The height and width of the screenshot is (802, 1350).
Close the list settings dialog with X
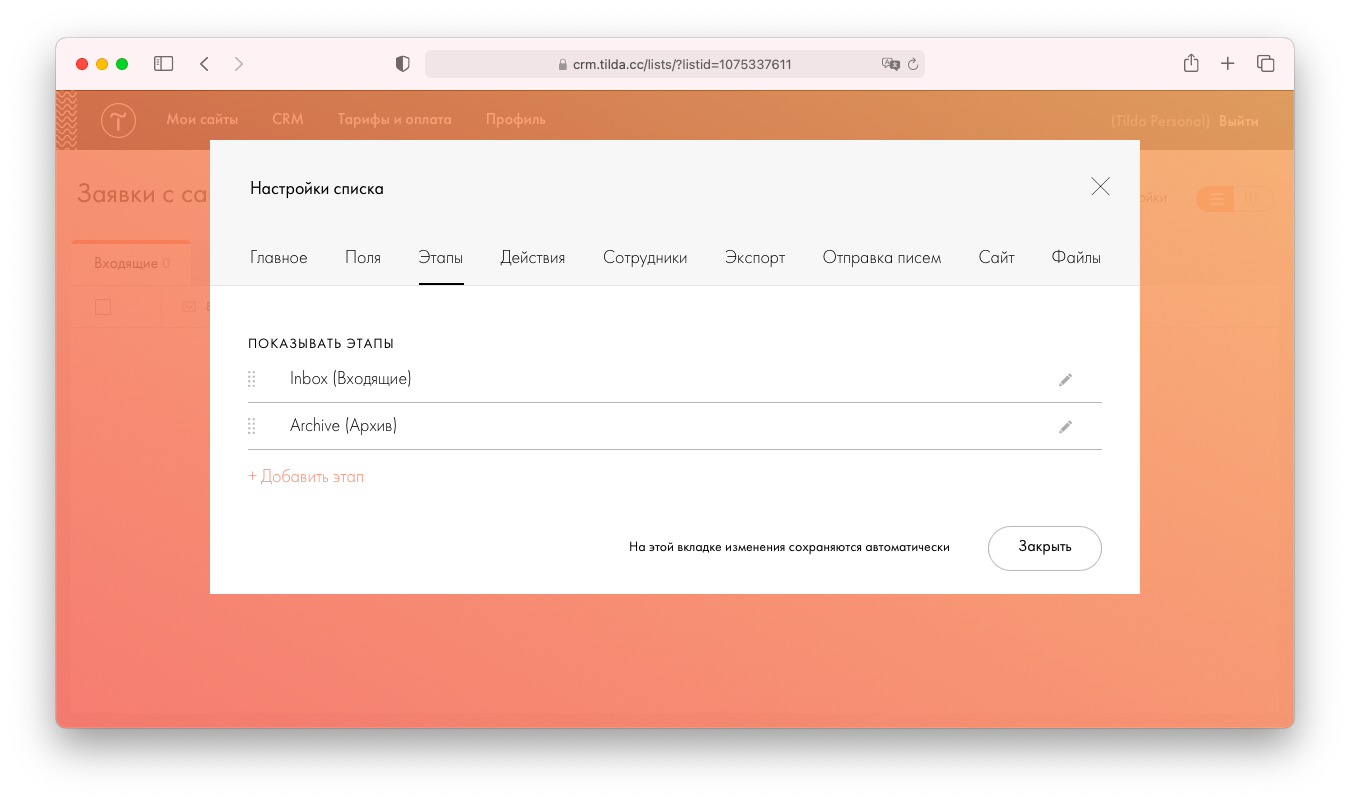point(1100,186)
